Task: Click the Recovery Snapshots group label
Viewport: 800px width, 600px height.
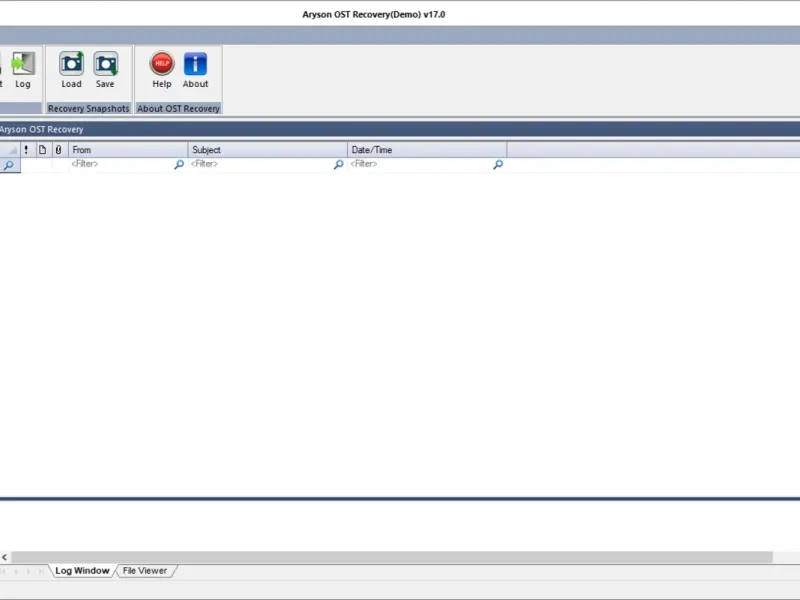Action: point(89,109)
